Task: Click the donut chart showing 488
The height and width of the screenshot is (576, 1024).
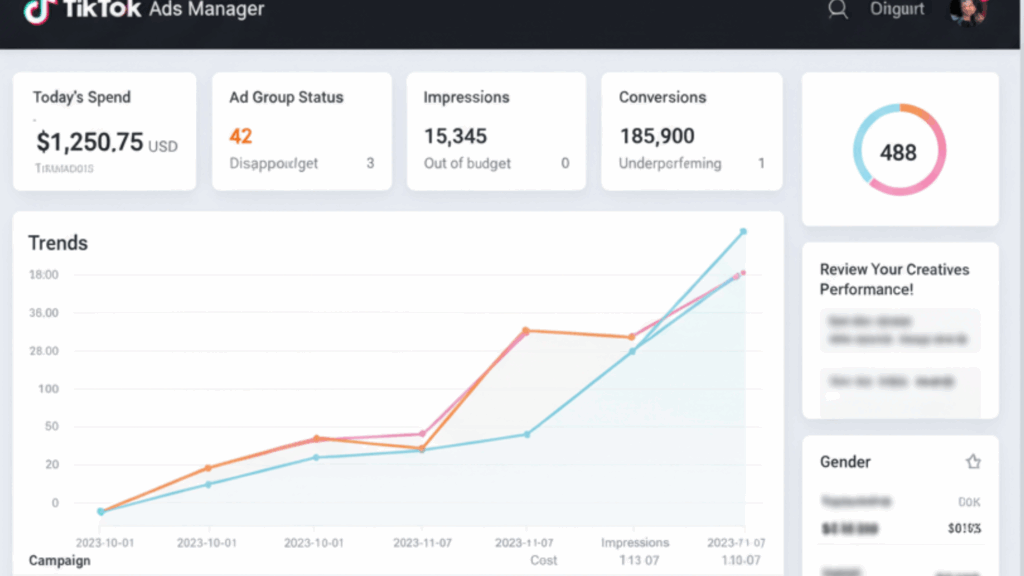Action: pos(898,151)
